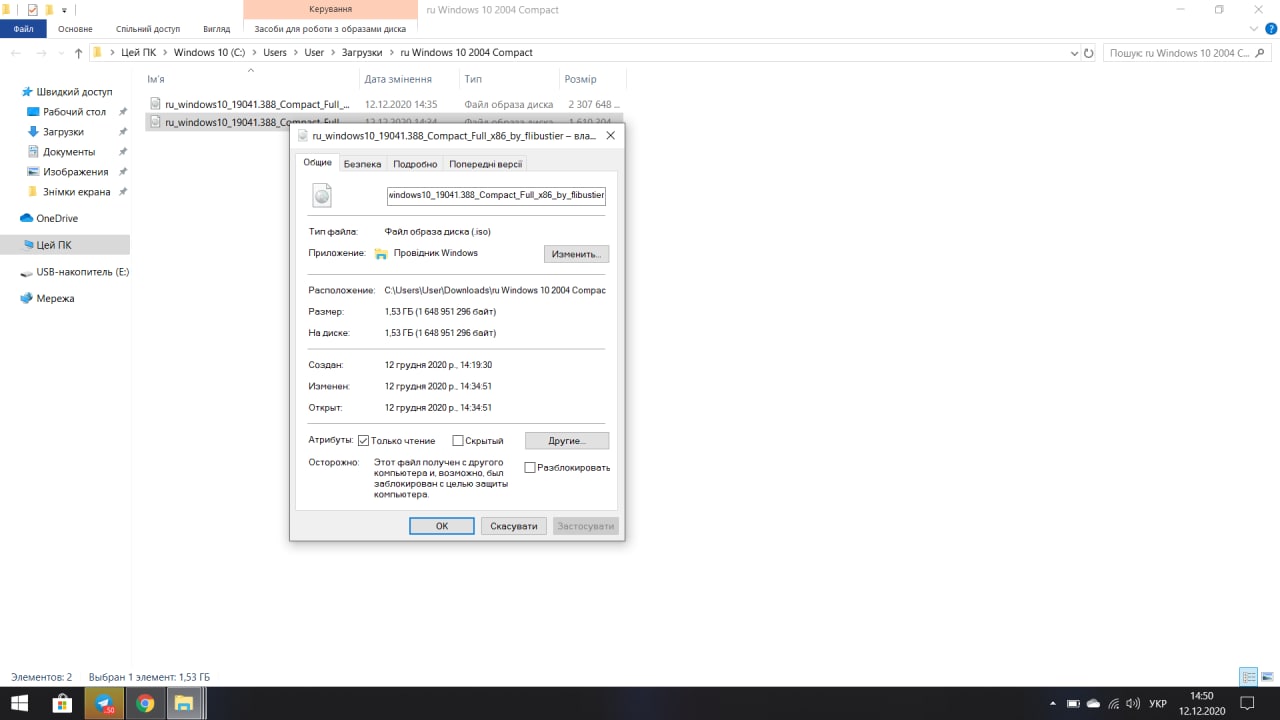Switch to details view layout icon
The width and height of the screenshot is (1280, 720).
pos(1248,677)
